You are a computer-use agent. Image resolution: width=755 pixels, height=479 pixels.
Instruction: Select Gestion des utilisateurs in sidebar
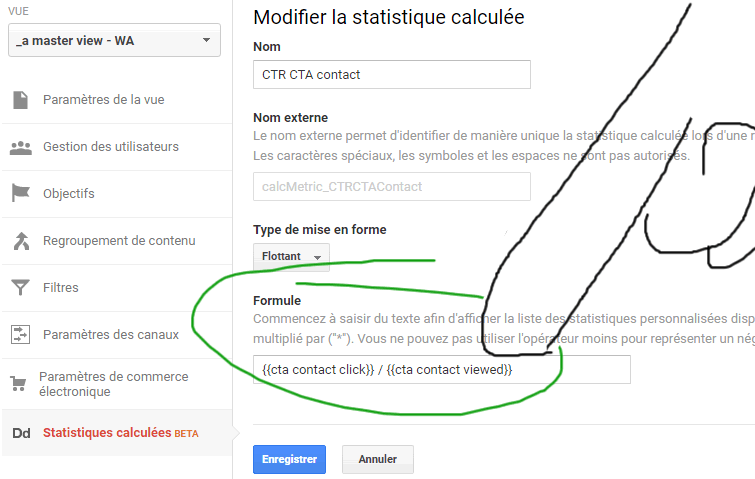(x=110, y=147)
